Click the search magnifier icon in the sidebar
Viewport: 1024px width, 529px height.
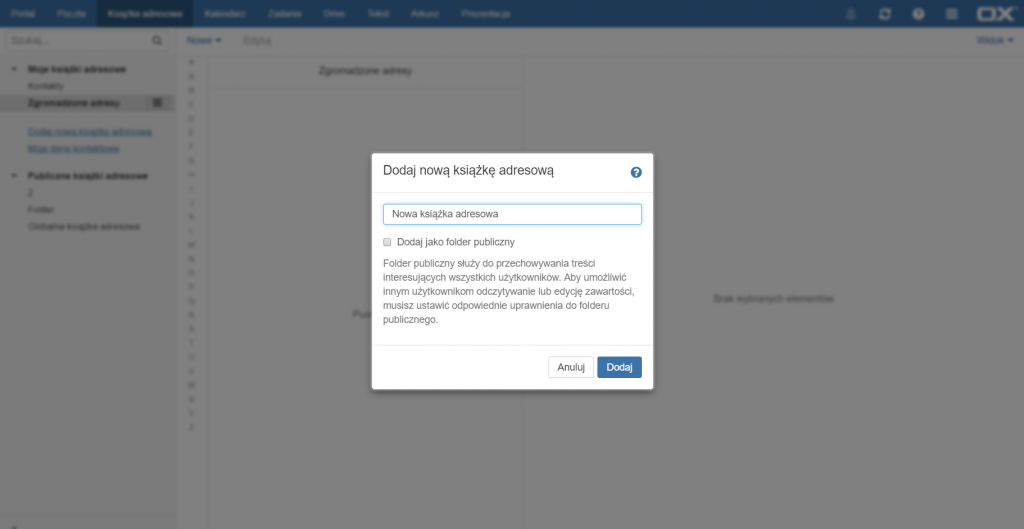tap(156, 41)
